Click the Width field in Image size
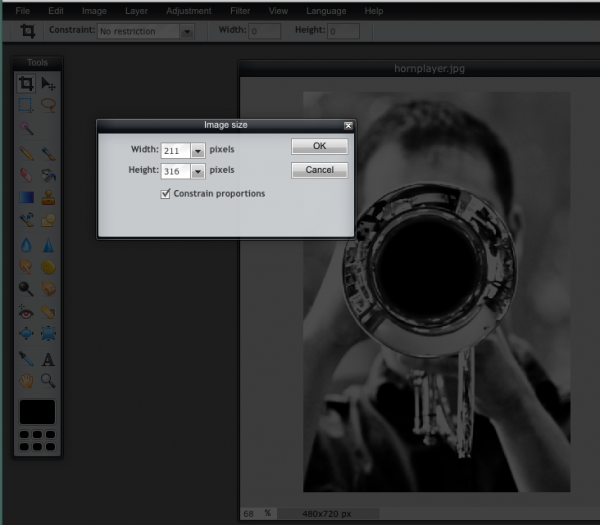600x525 pixels. (x=175, y=151)
